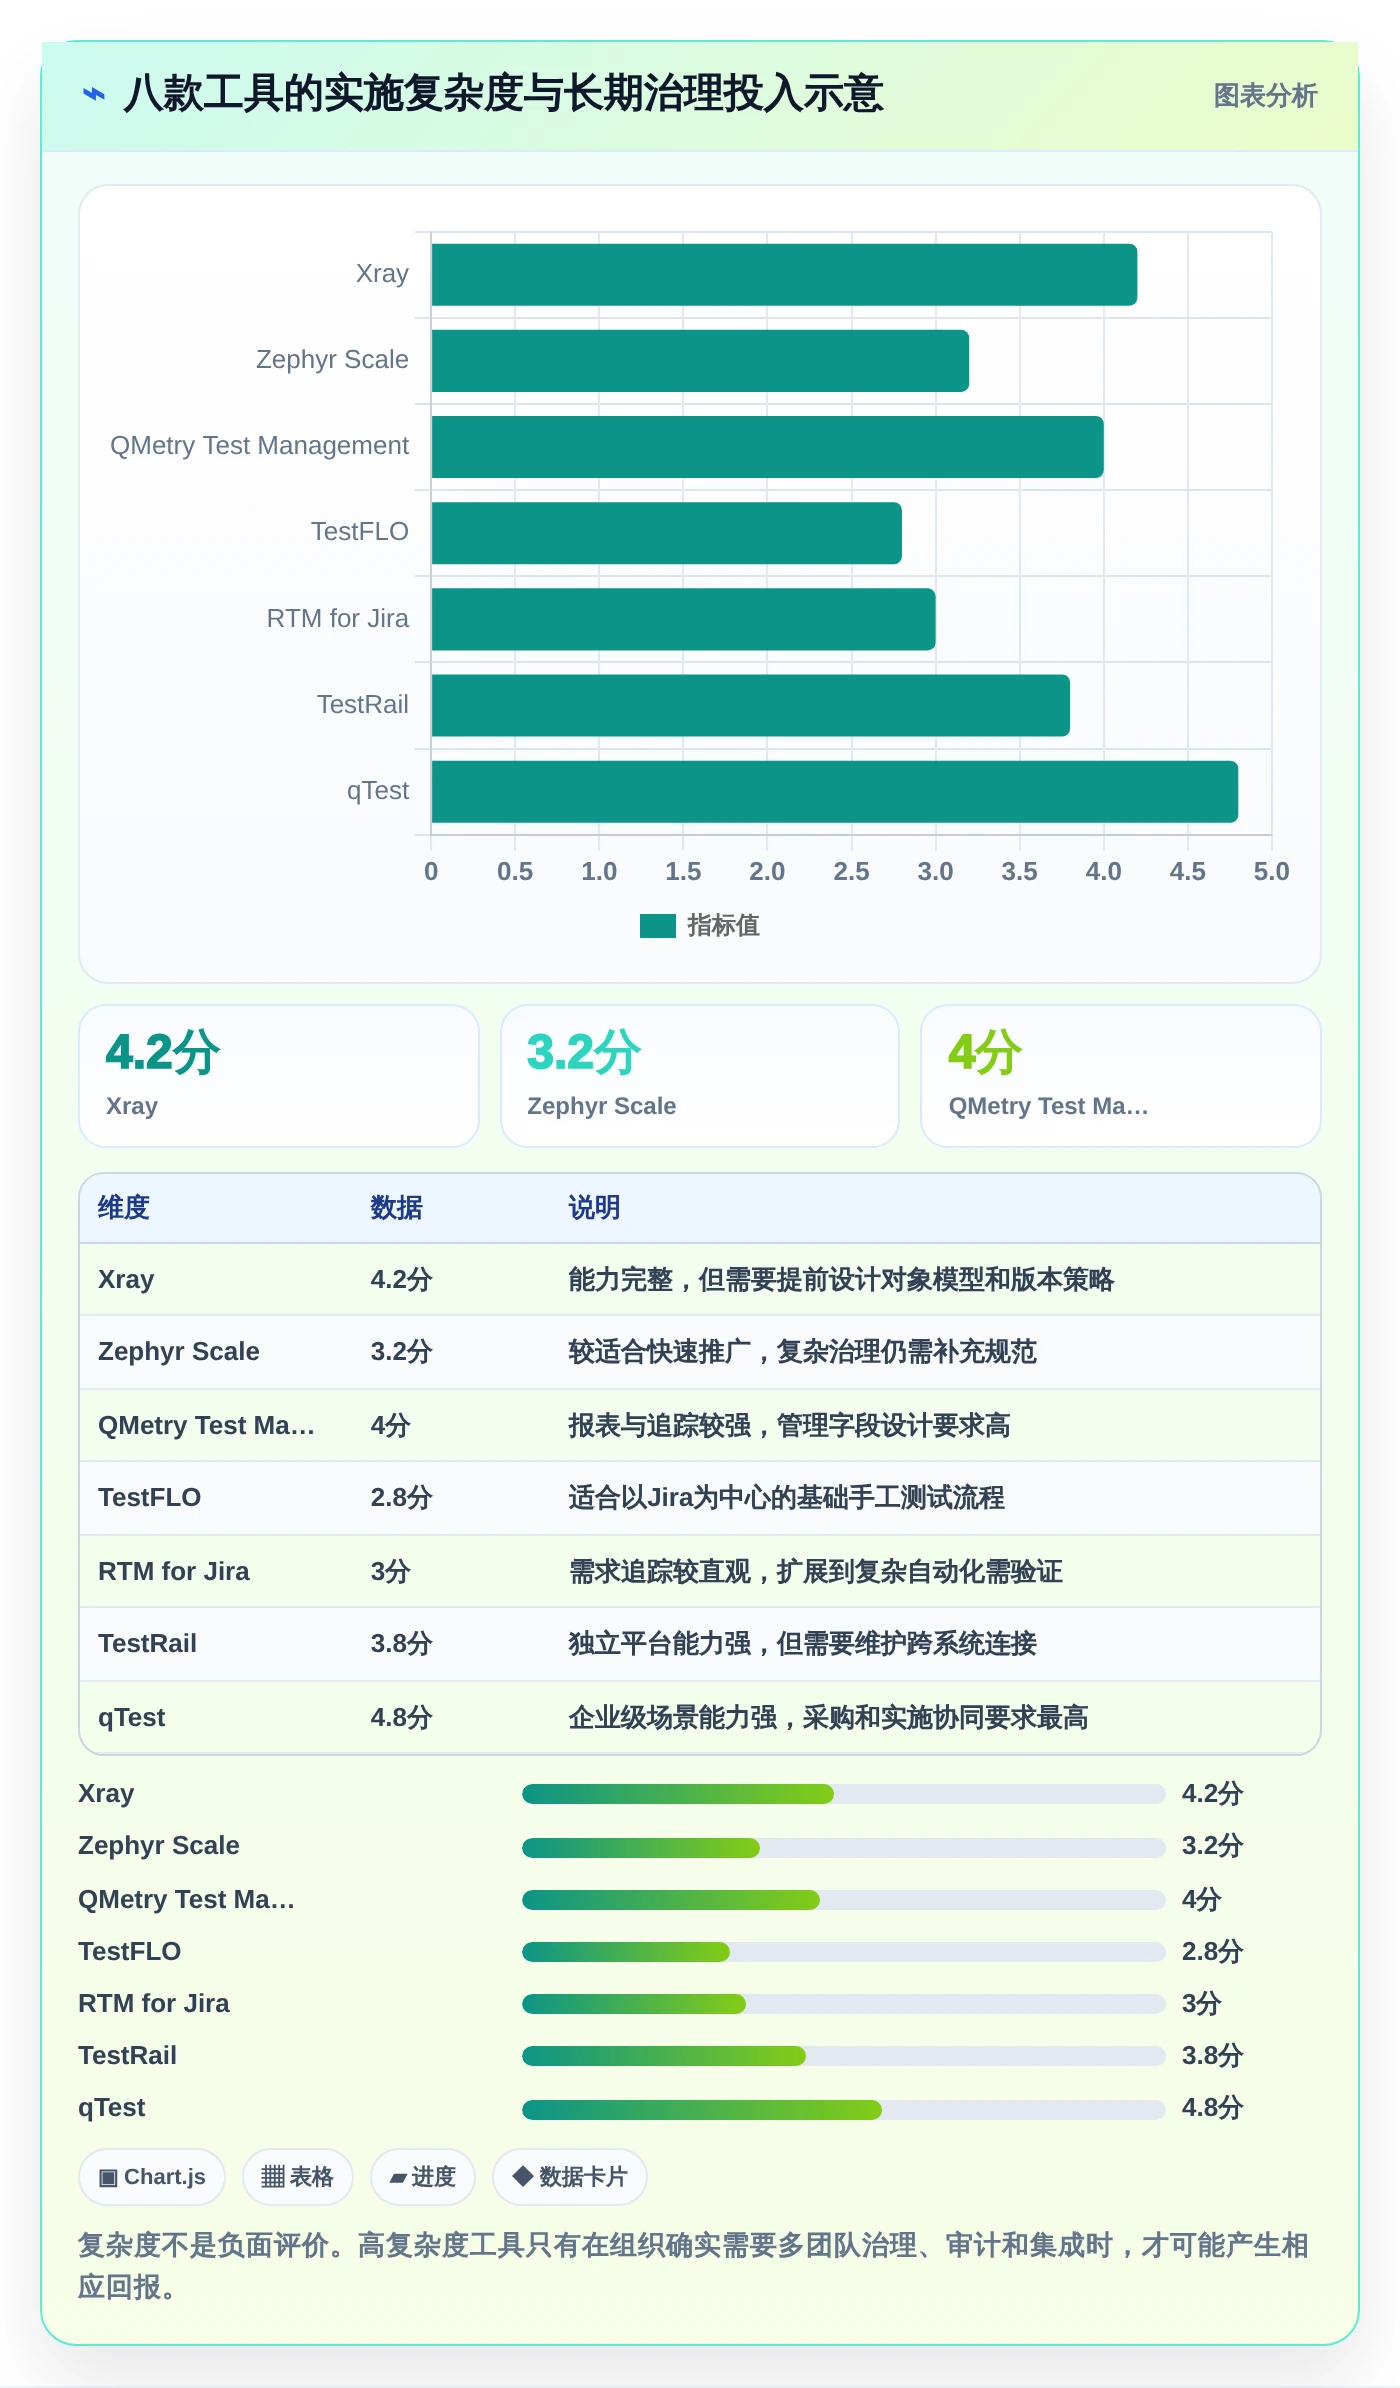Click the 4.2分 value in the table
This screenshot has width=1400, height=2388.
(401, 1279)
